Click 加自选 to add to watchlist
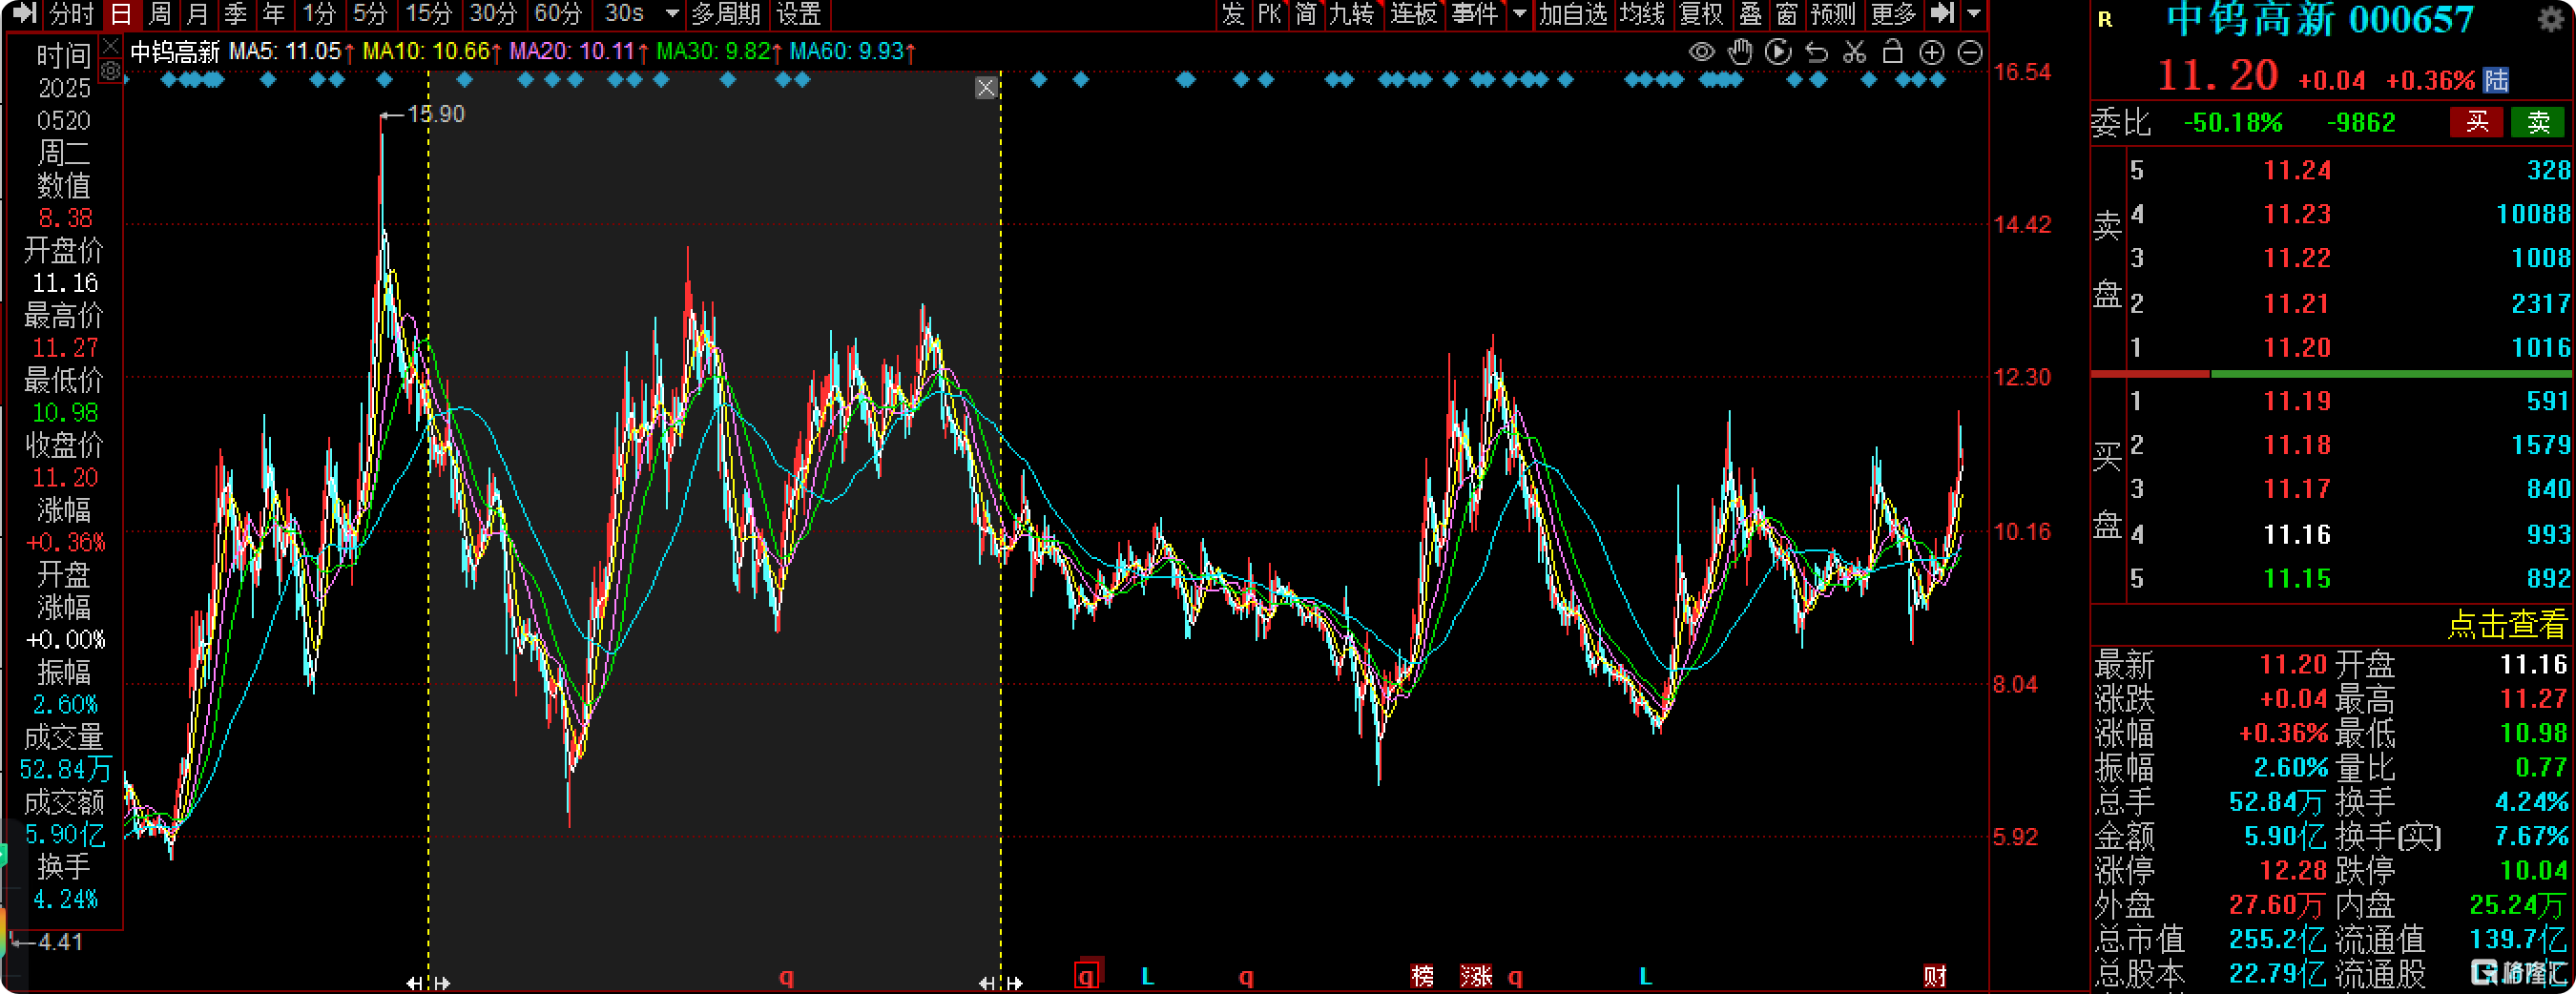The width and height of the screenshot is (2576, 994). [1572, 14]
